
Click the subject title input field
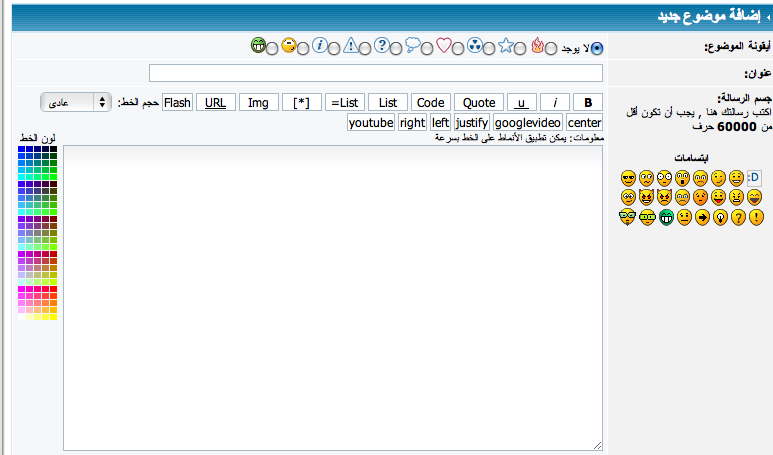(x=376, y=73)
